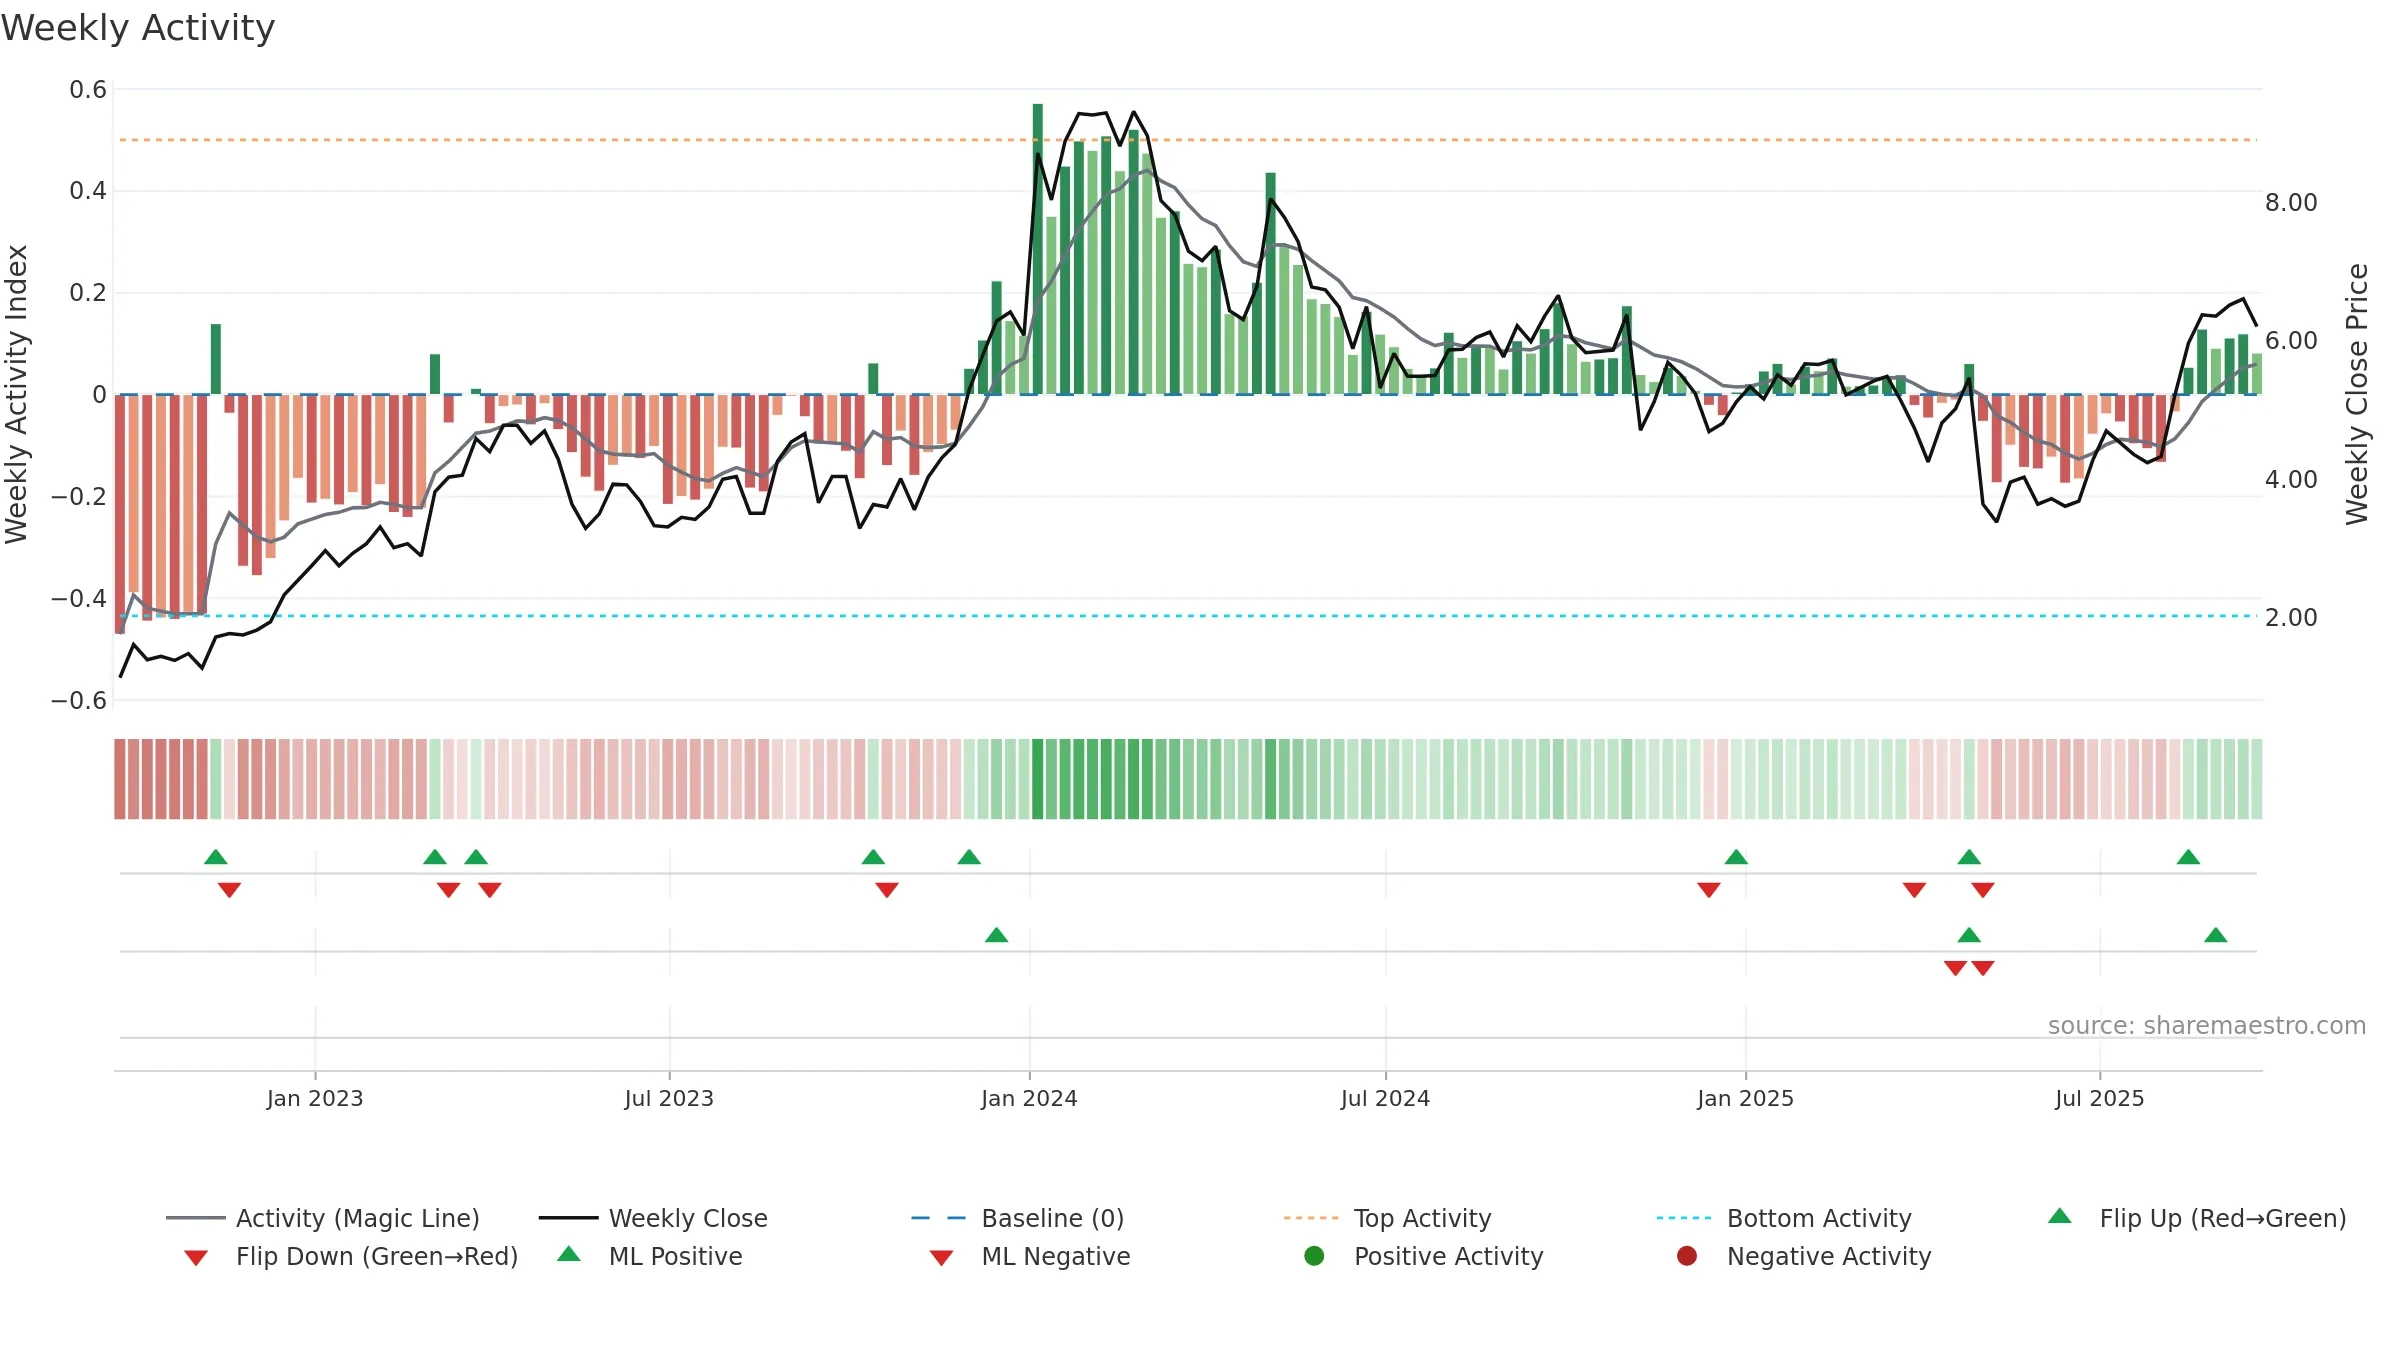Click the first red flip-down triangle before Jan 2023
The height and width of the screenshot is (1350, 2400).
pyautogui.click(x=229, y=890)
